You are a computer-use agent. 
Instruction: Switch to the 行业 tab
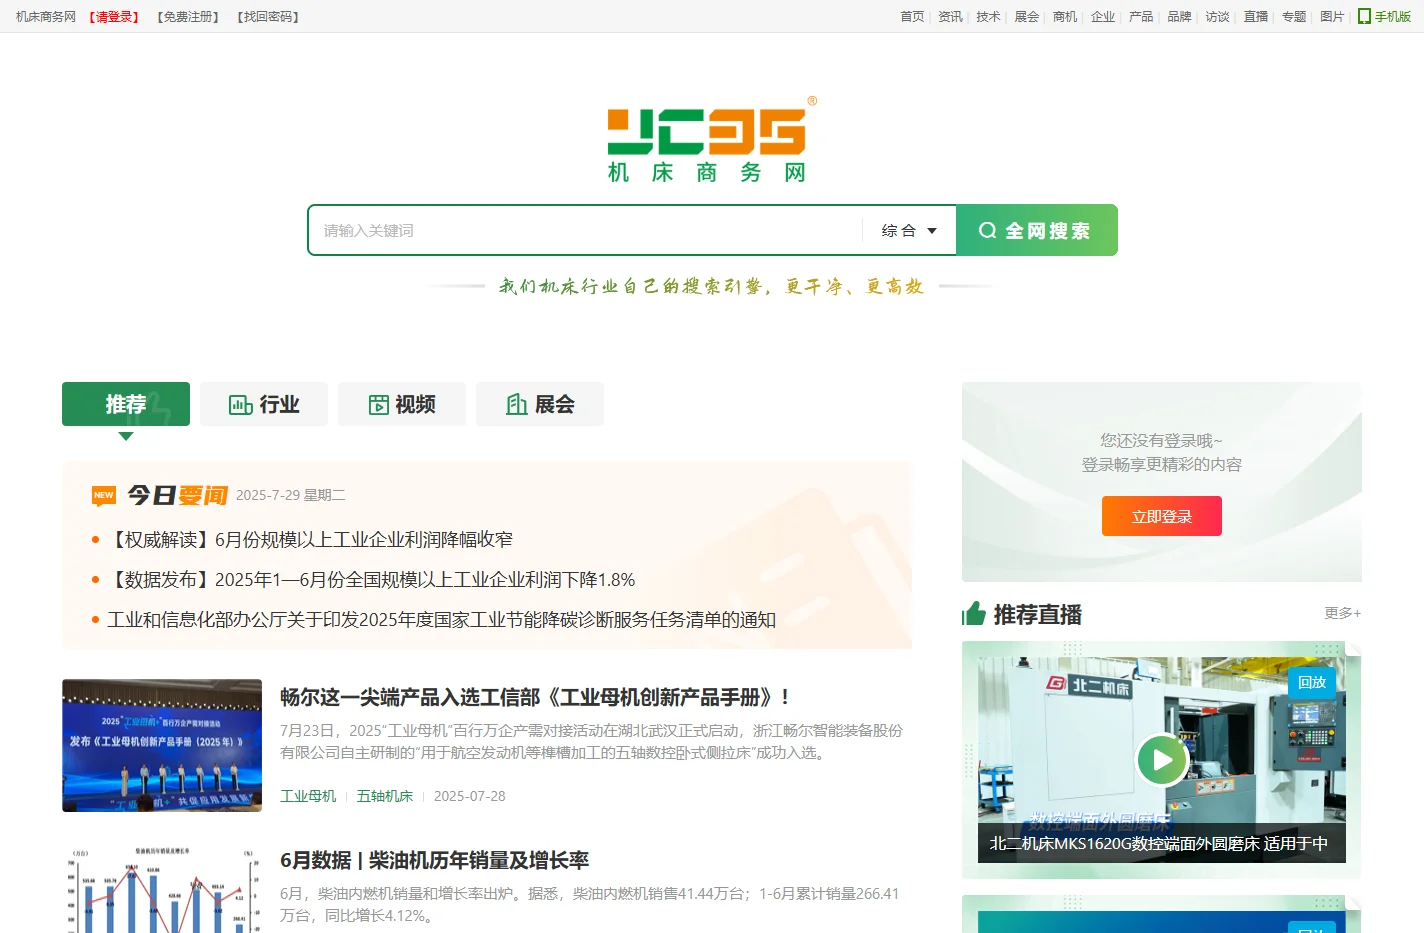[x=264, y=404]
